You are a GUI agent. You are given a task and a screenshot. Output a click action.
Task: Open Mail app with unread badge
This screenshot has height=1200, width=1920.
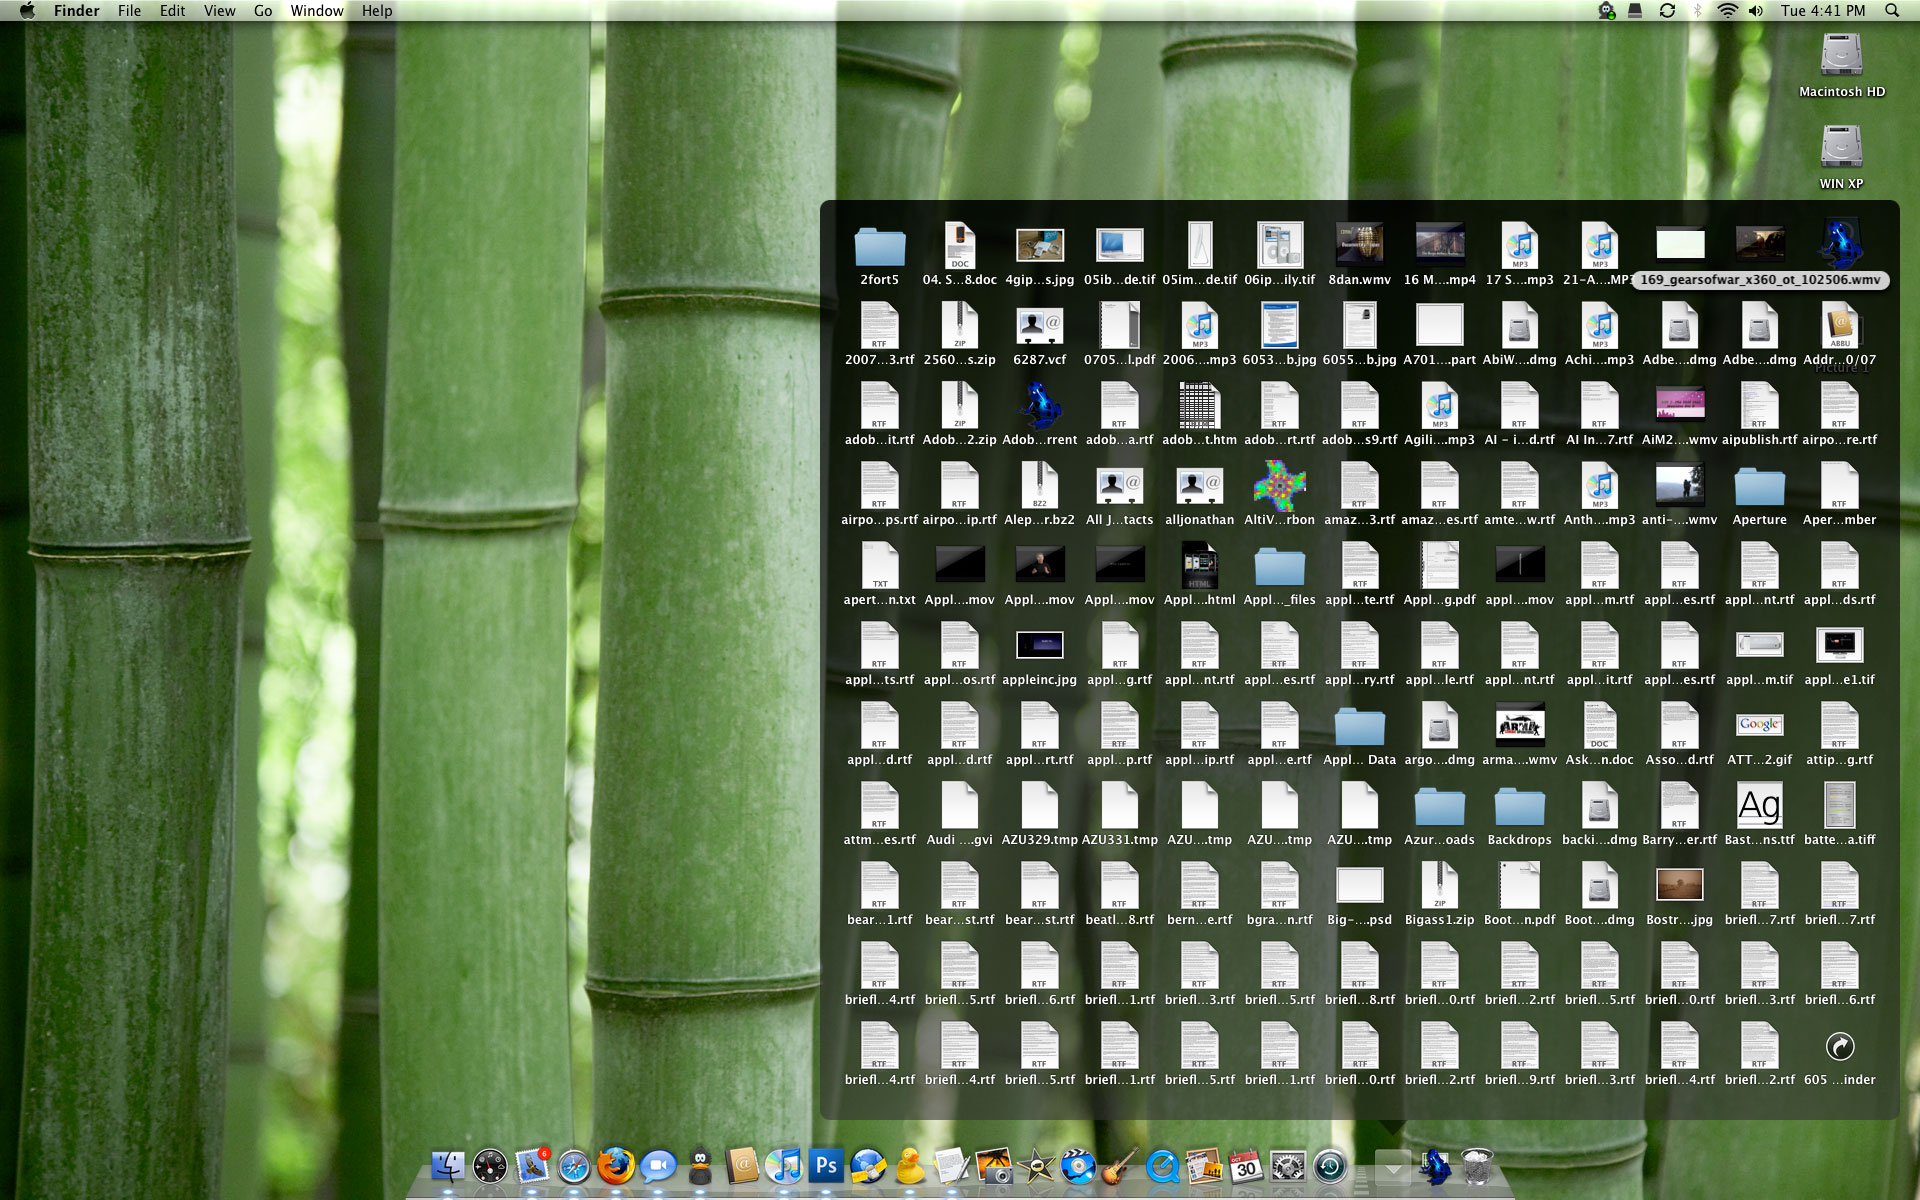532,1166
